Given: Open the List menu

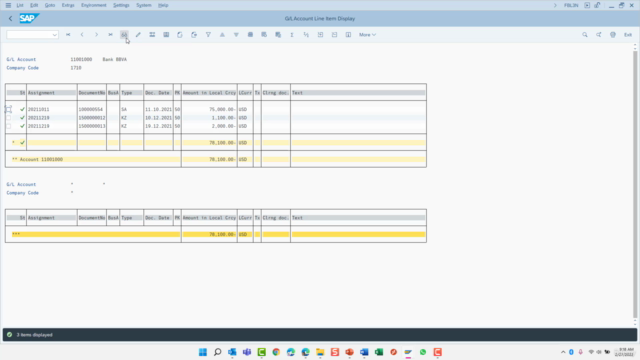Looking at the screenshot, I should click(x=20, y=5).
